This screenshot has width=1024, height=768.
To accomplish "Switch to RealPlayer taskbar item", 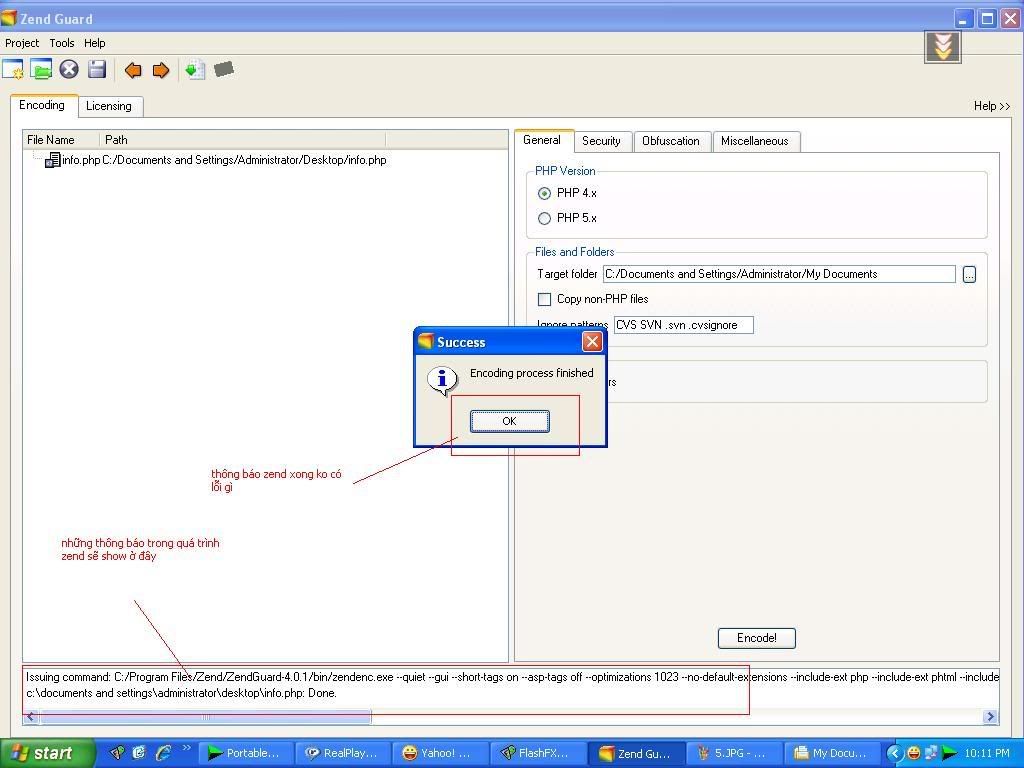I will pos(342,753).
